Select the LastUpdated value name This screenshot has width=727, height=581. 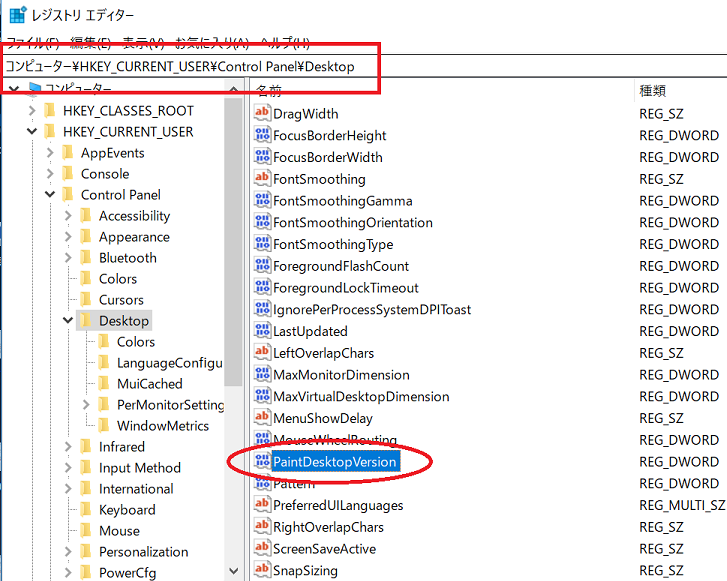coord(310,331)
